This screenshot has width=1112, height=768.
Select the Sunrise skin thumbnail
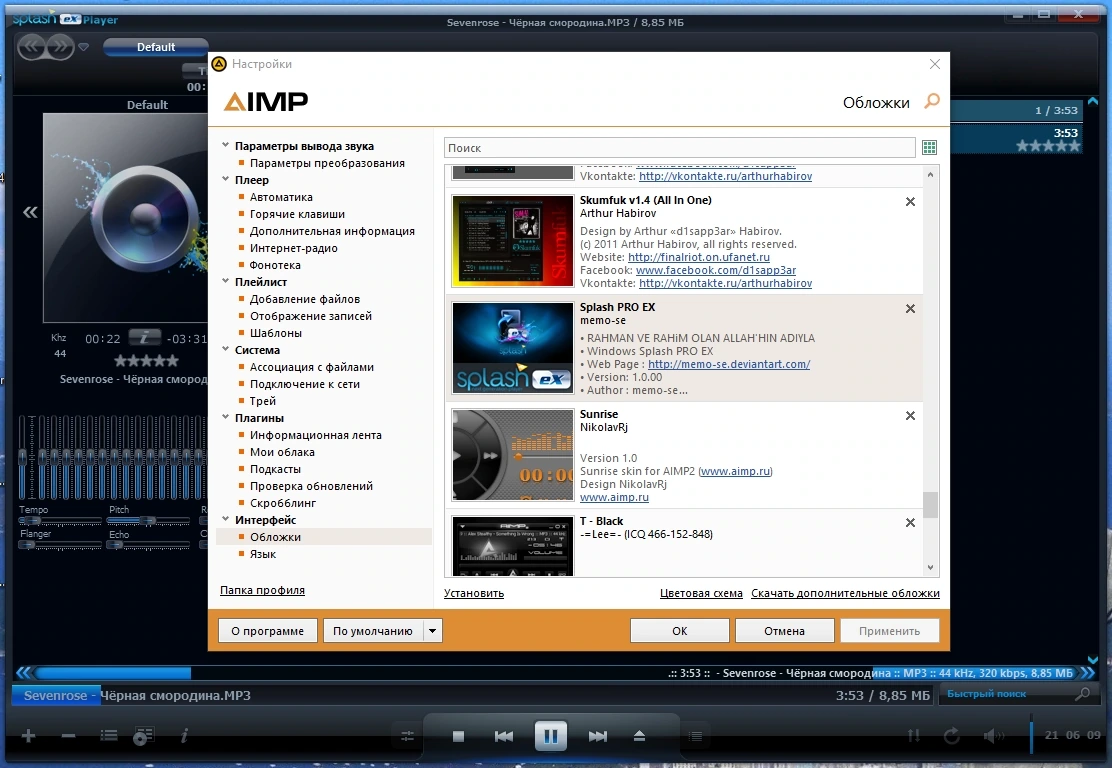(513, 455)
